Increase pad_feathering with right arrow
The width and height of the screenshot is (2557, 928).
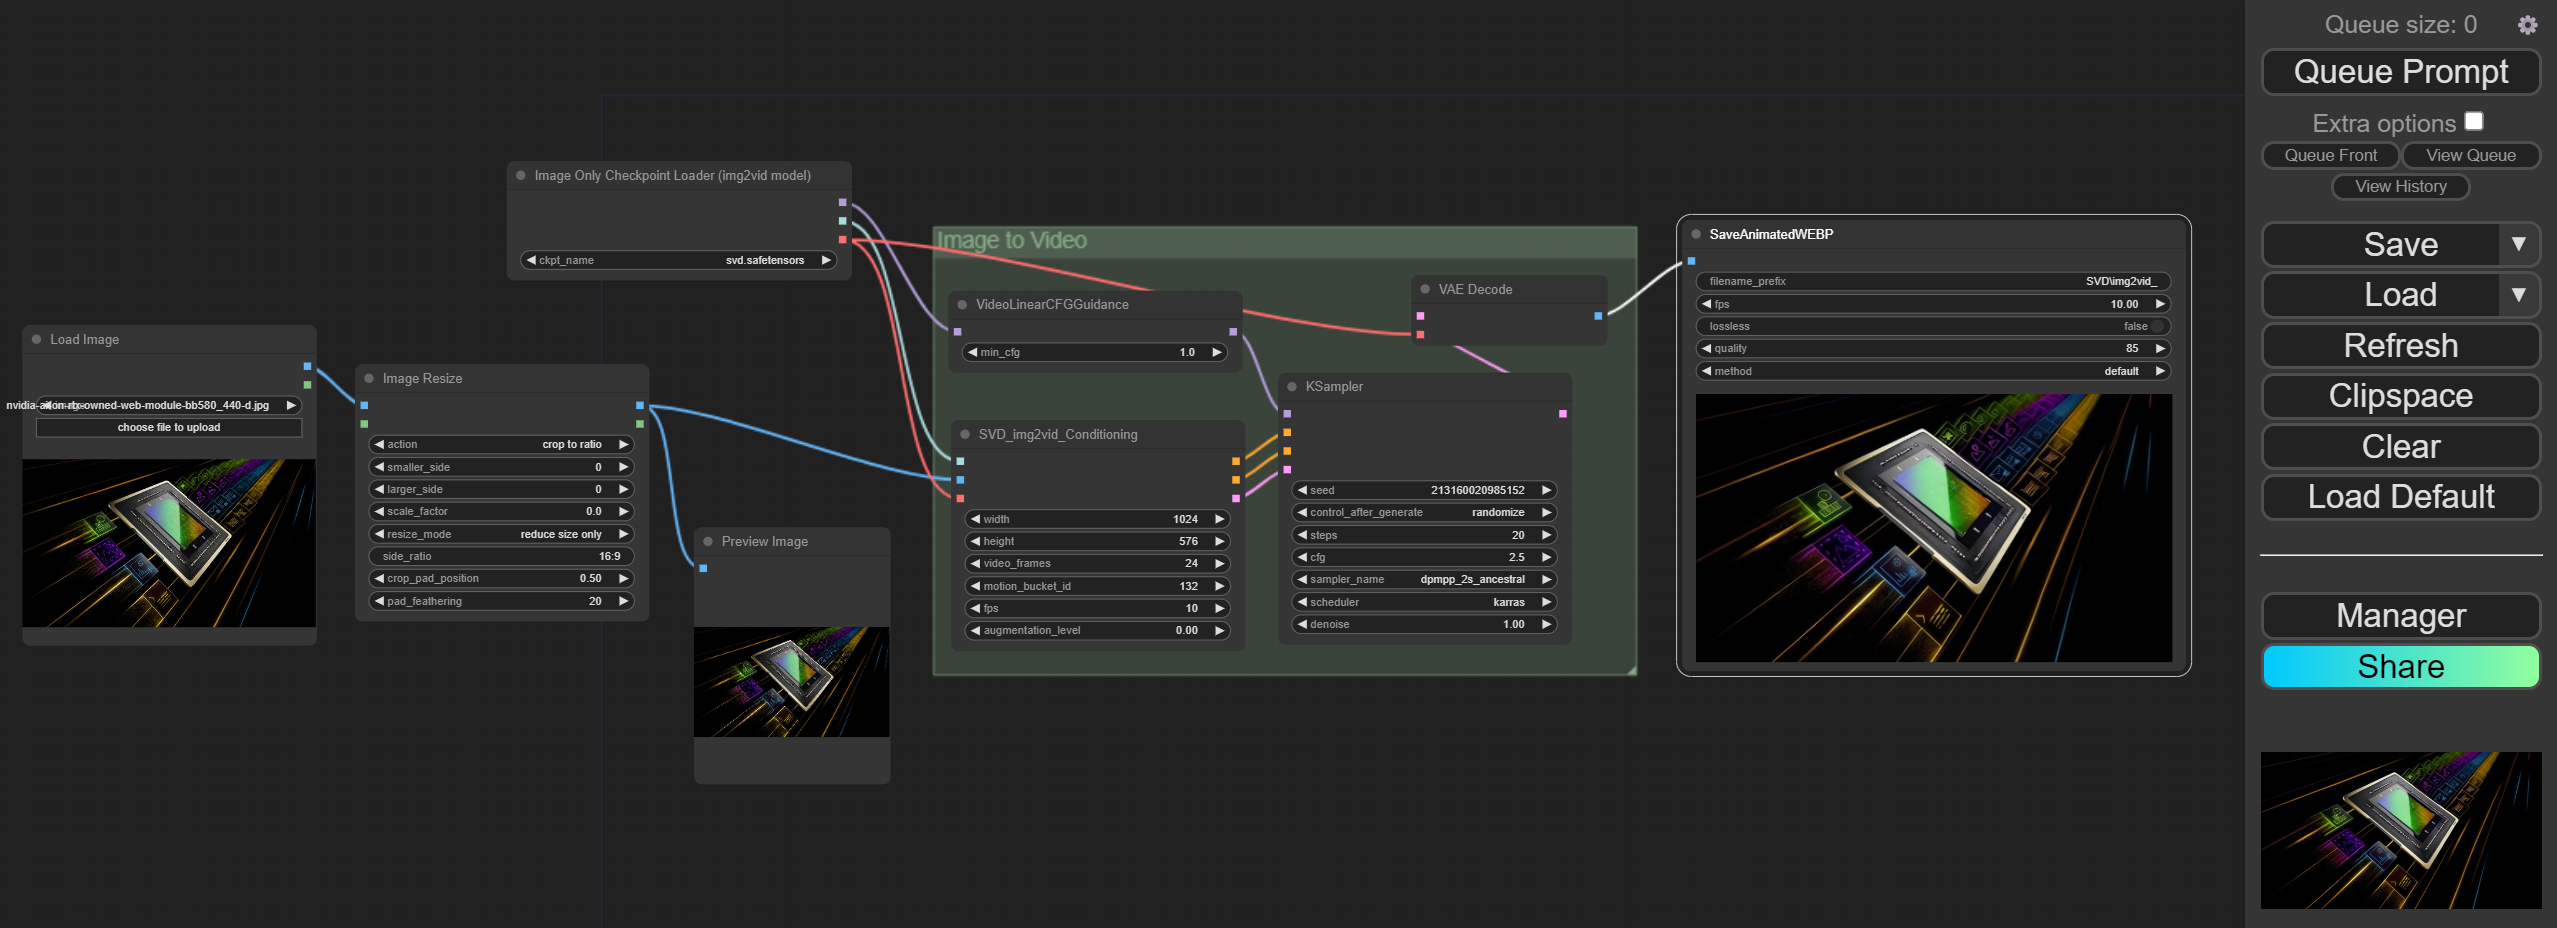coord(623,601)
